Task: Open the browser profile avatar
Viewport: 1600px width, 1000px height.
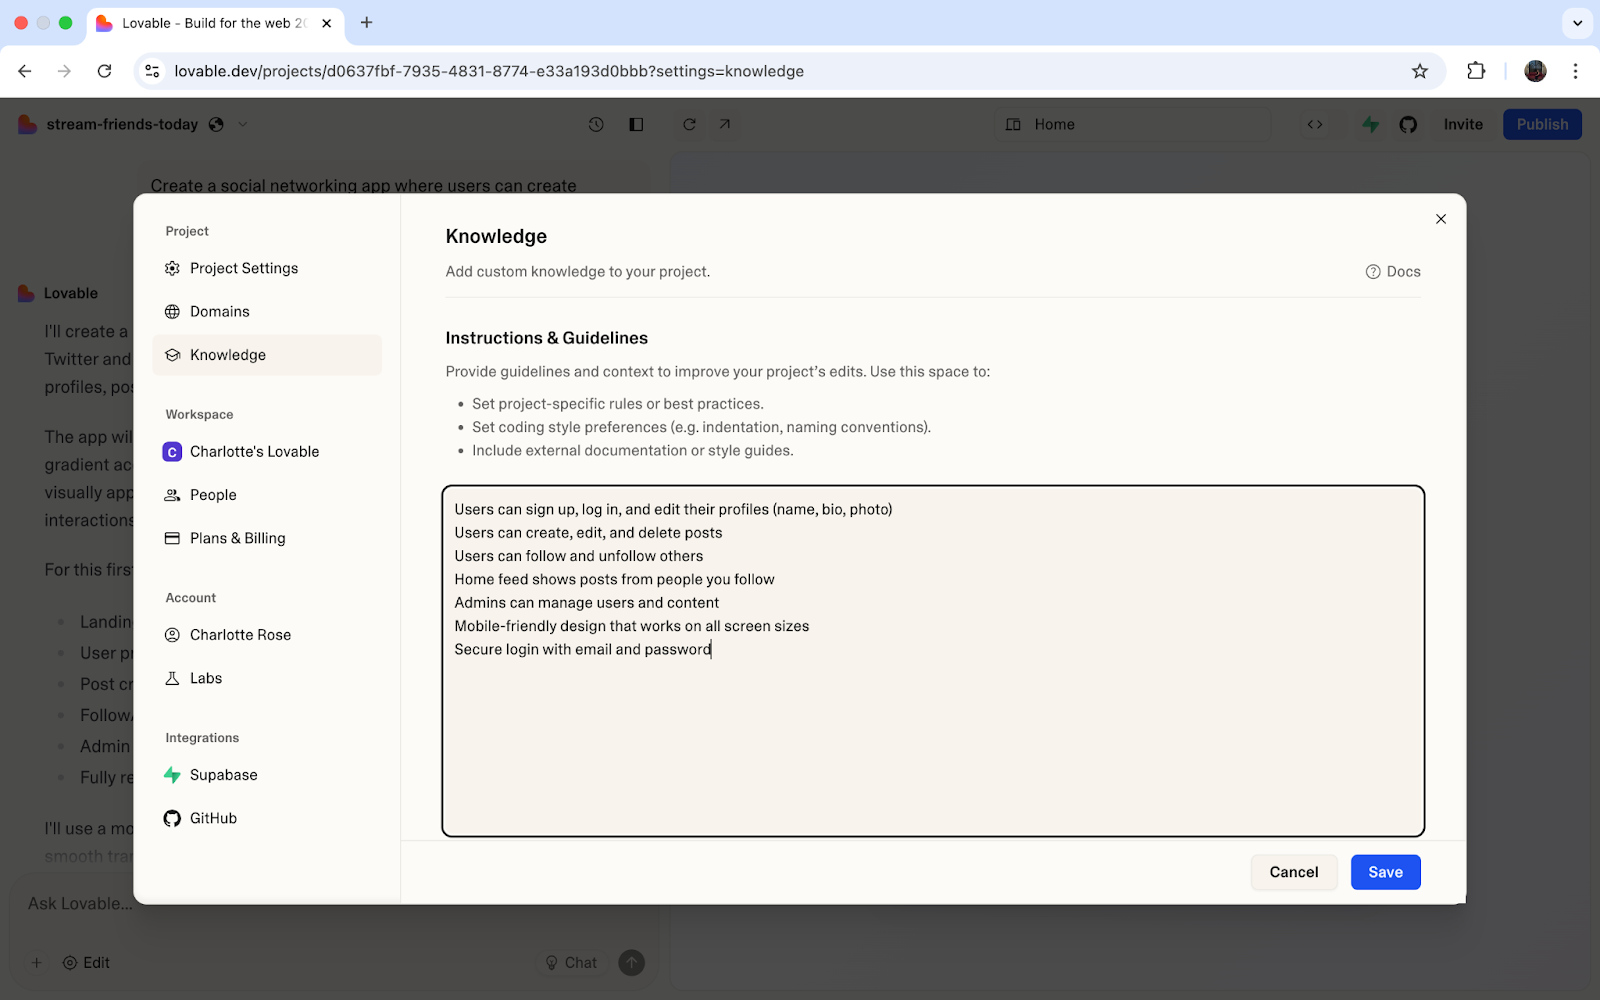Action: tap(1535, 71)
